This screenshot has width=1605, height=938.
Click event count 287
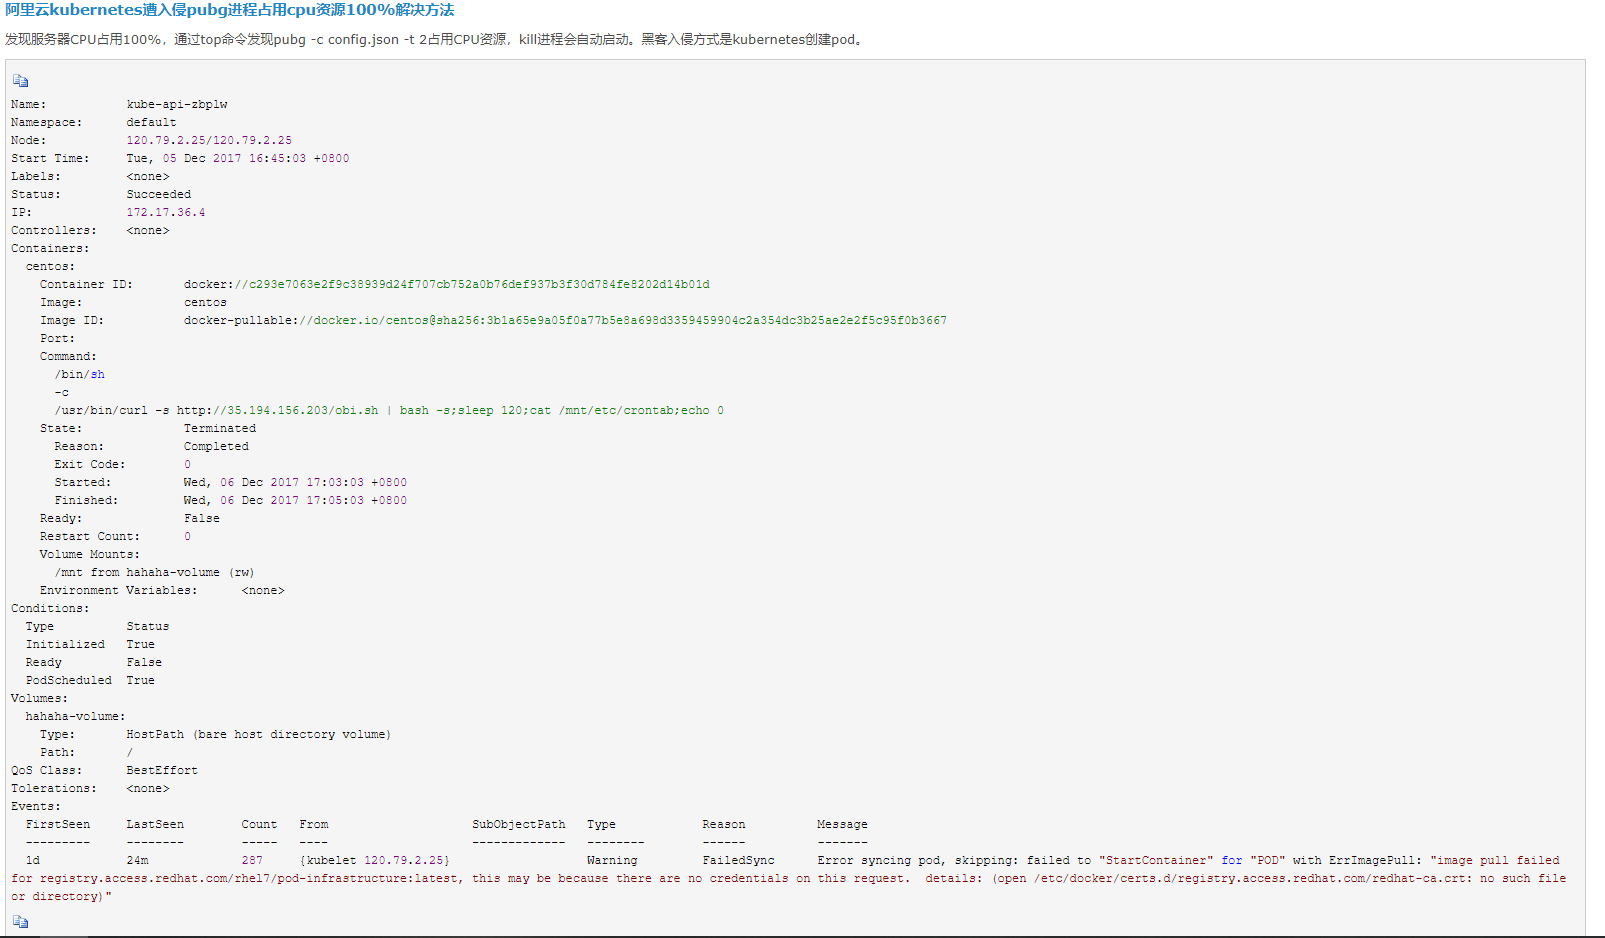(252, 860)
